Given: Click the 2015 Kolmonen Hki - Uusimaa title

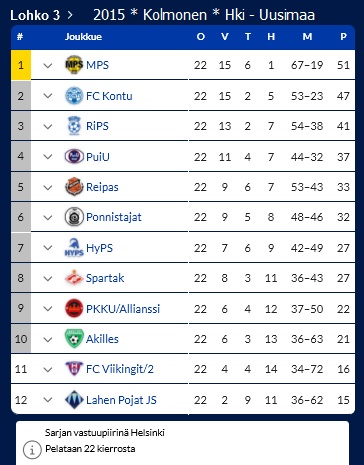Looking at the screenshot, I should (204, 15).
